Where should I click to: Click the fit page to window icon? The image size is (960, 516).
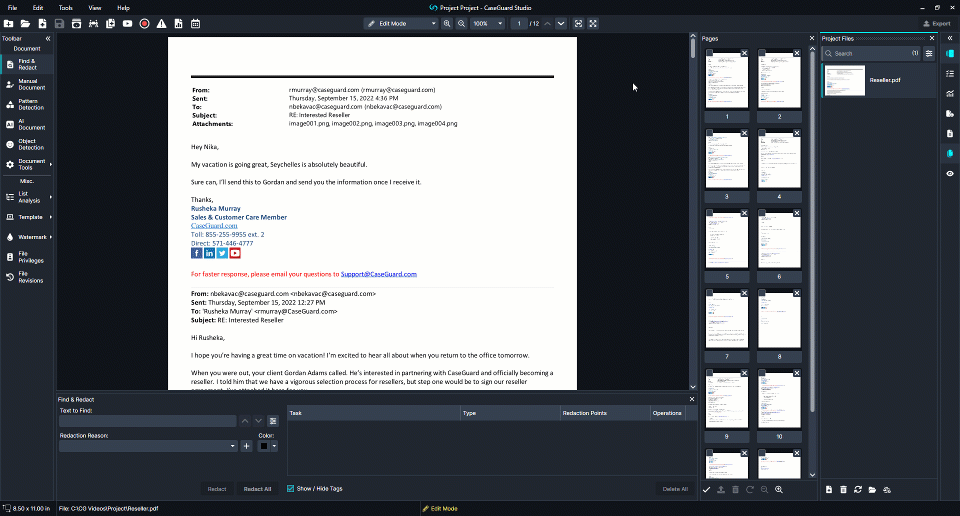[x=579, y=24]
